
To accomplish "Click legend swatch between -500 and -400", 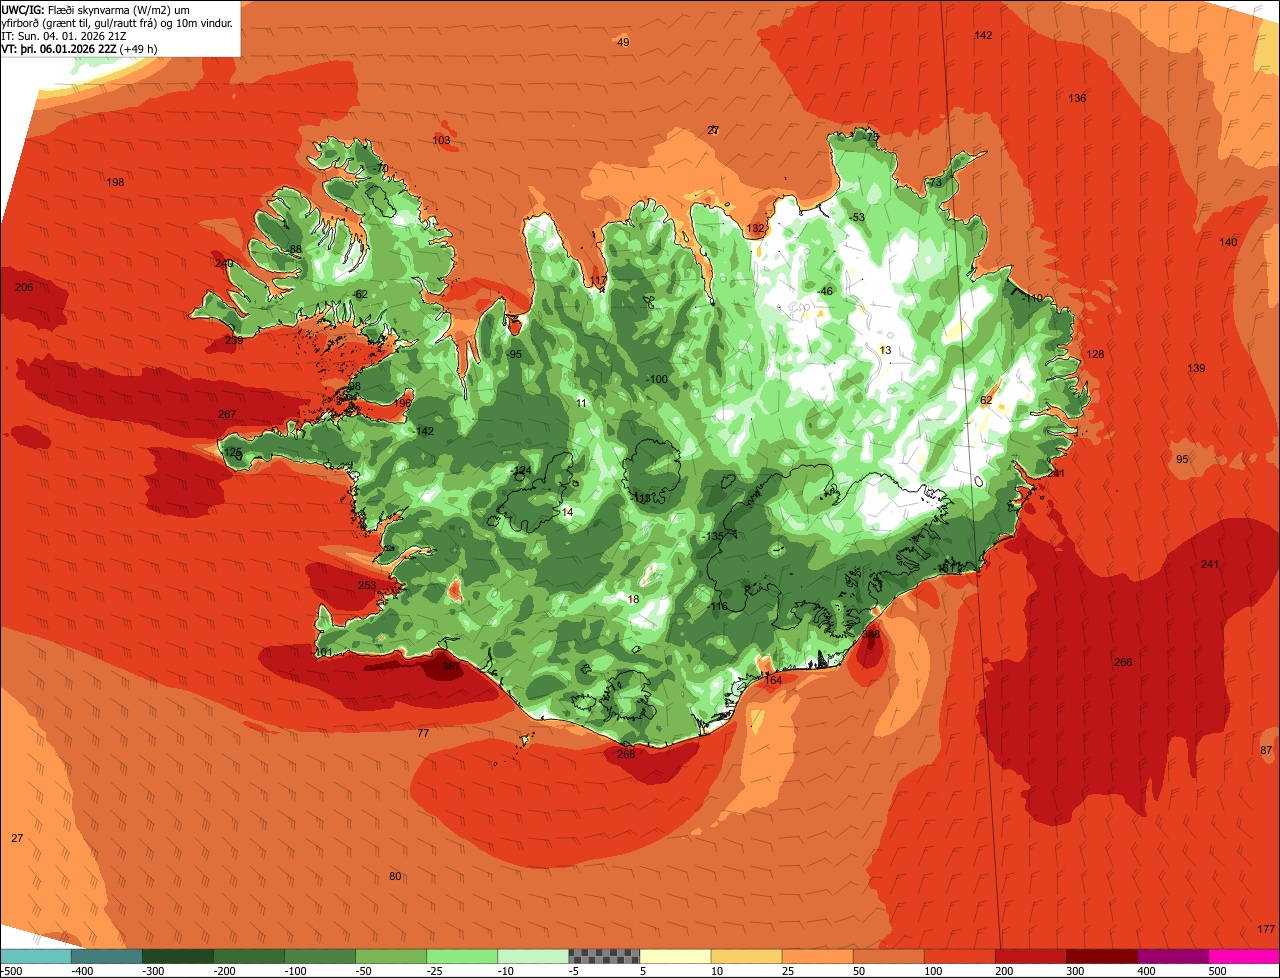I will coord(35,956).
